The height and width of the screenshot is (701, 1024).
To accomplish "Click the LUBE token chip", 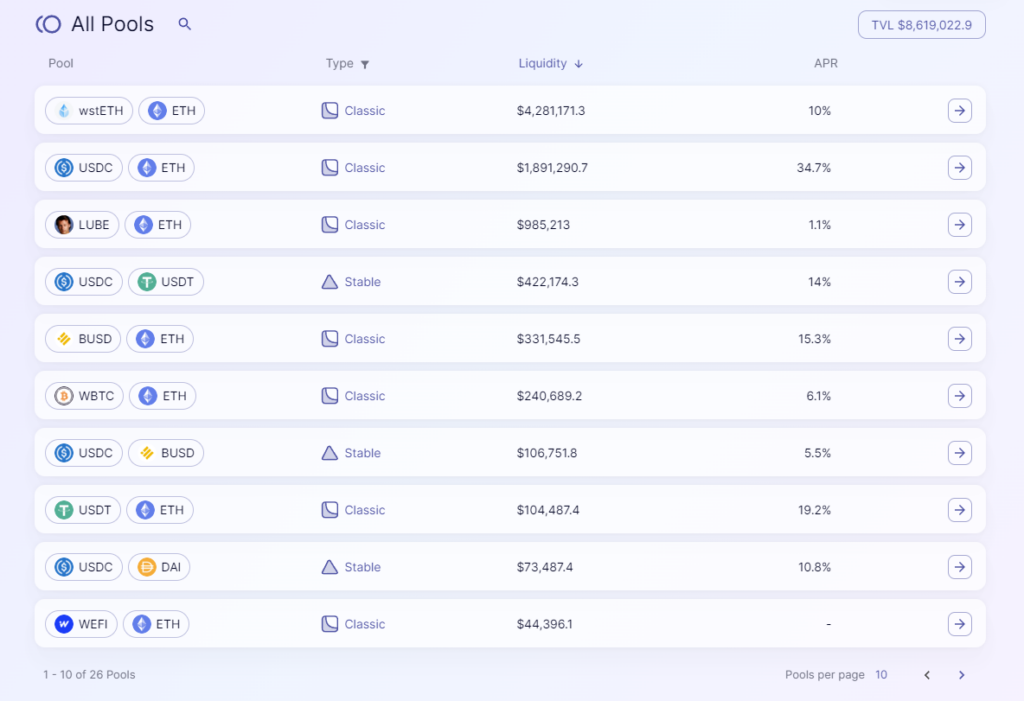I will click(x=82, y=225).
